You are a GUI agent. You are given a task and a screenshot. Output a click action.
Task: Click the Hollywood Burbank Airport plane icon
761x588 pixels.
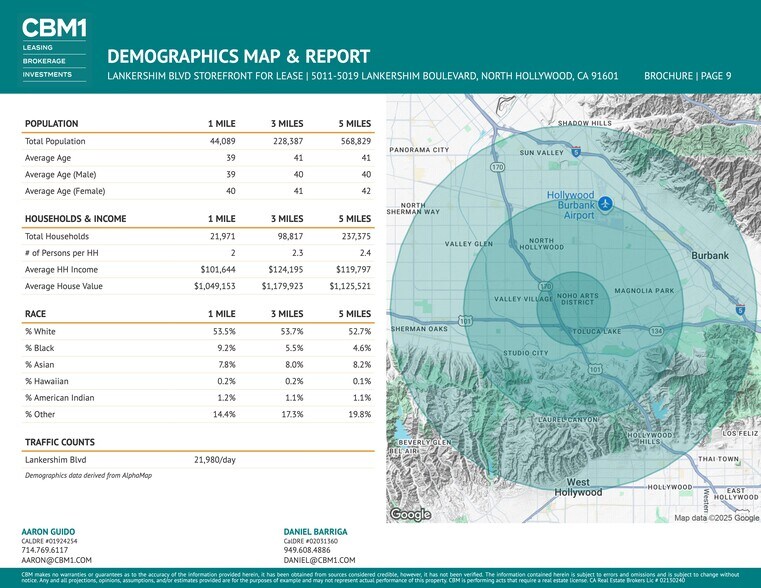point(605,203)
